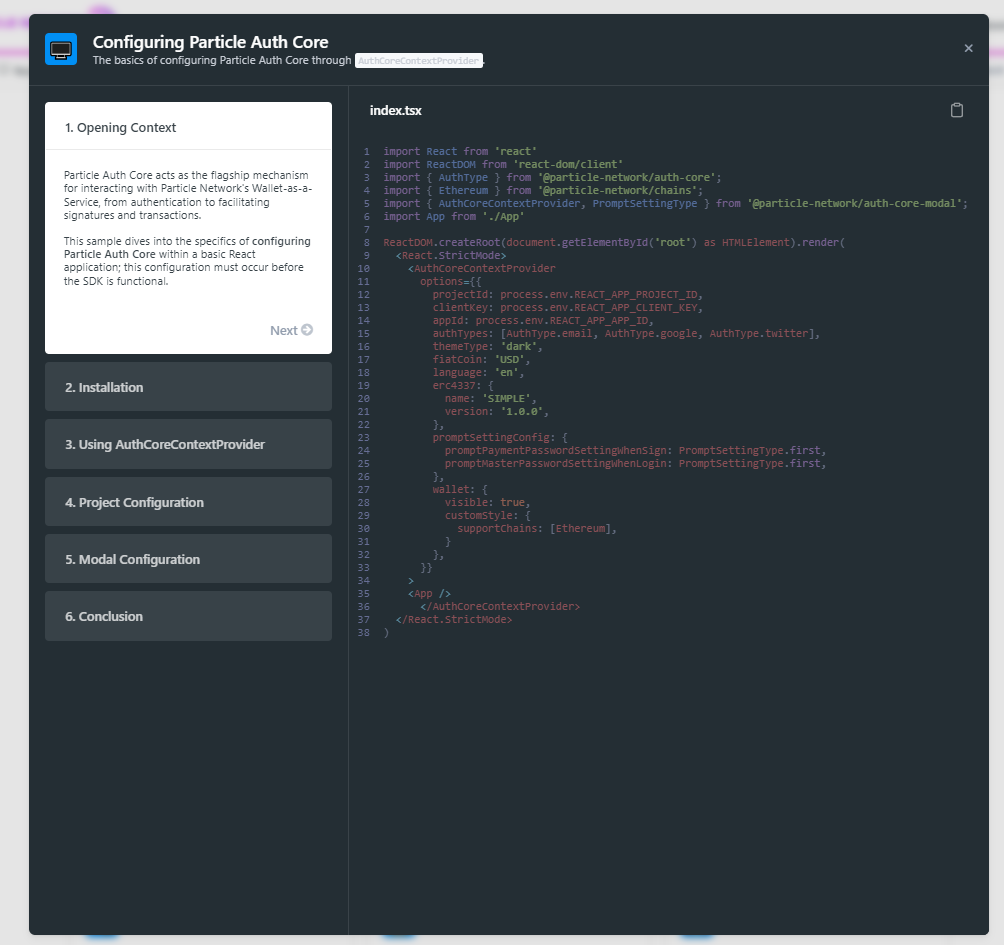The height and width of the screenshot is (945, 1004).
Task: Click the '@particle-network/auth-core-modal' import string
Action: click(x=857, y=203)
